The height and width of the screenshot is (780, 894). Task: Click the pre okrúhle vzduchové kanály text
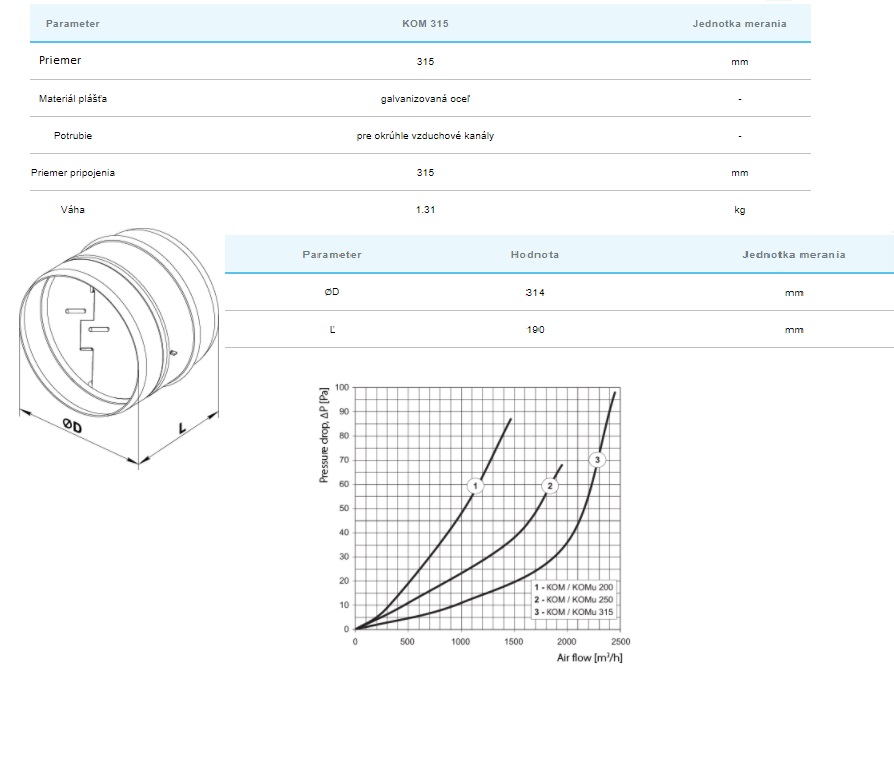point(425,136)
